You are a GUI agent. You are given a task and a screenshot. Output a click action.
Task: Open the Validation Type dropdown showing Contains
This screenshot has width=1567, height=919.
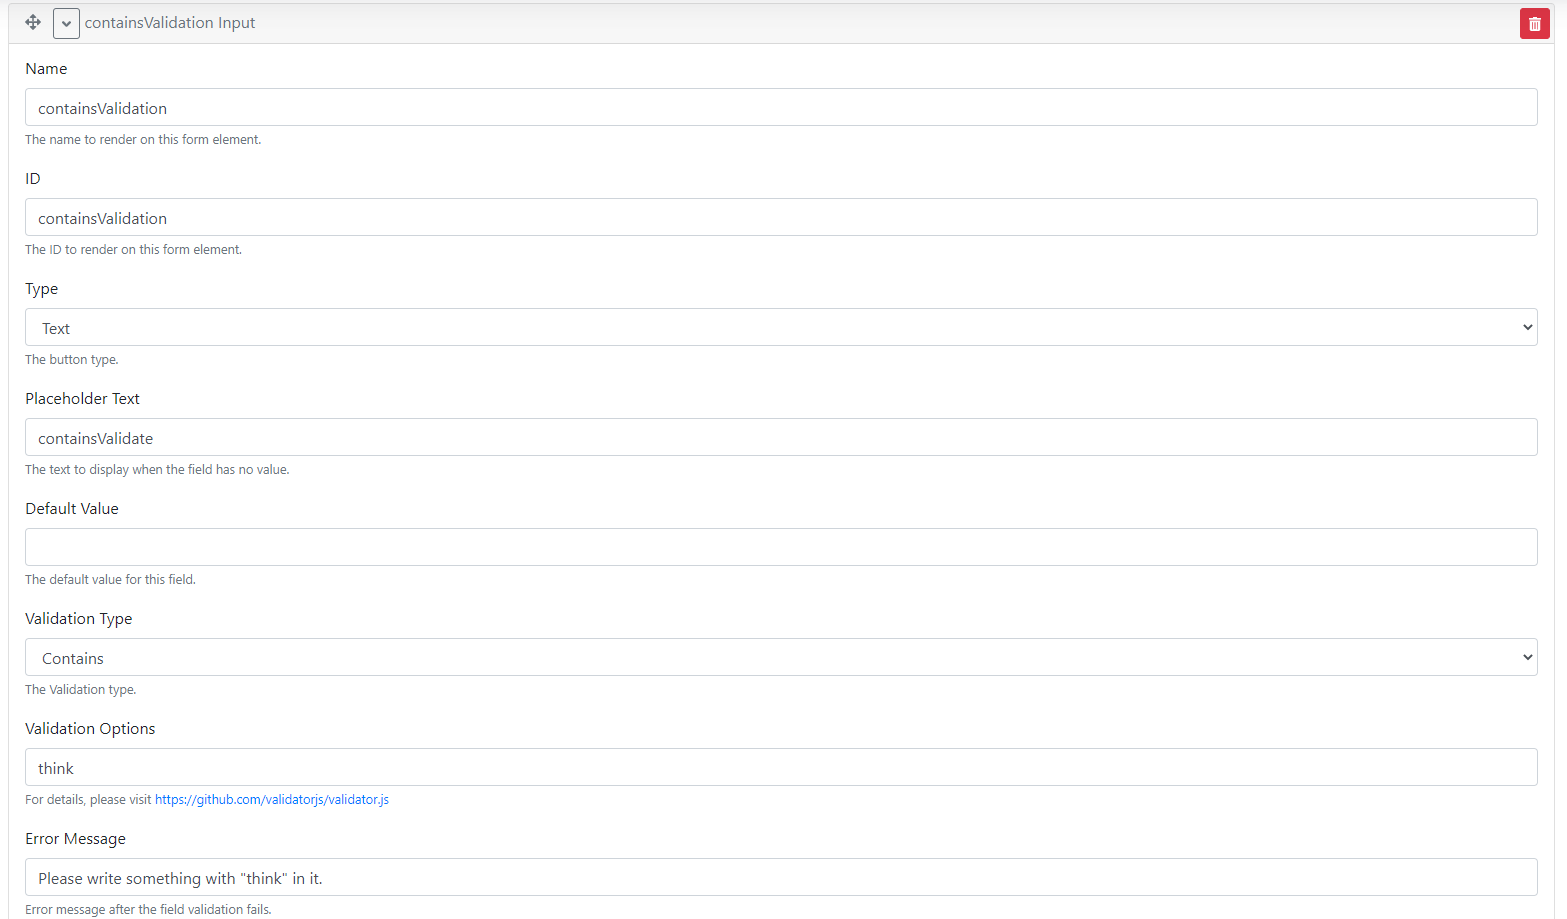click(x=781, y=657)
